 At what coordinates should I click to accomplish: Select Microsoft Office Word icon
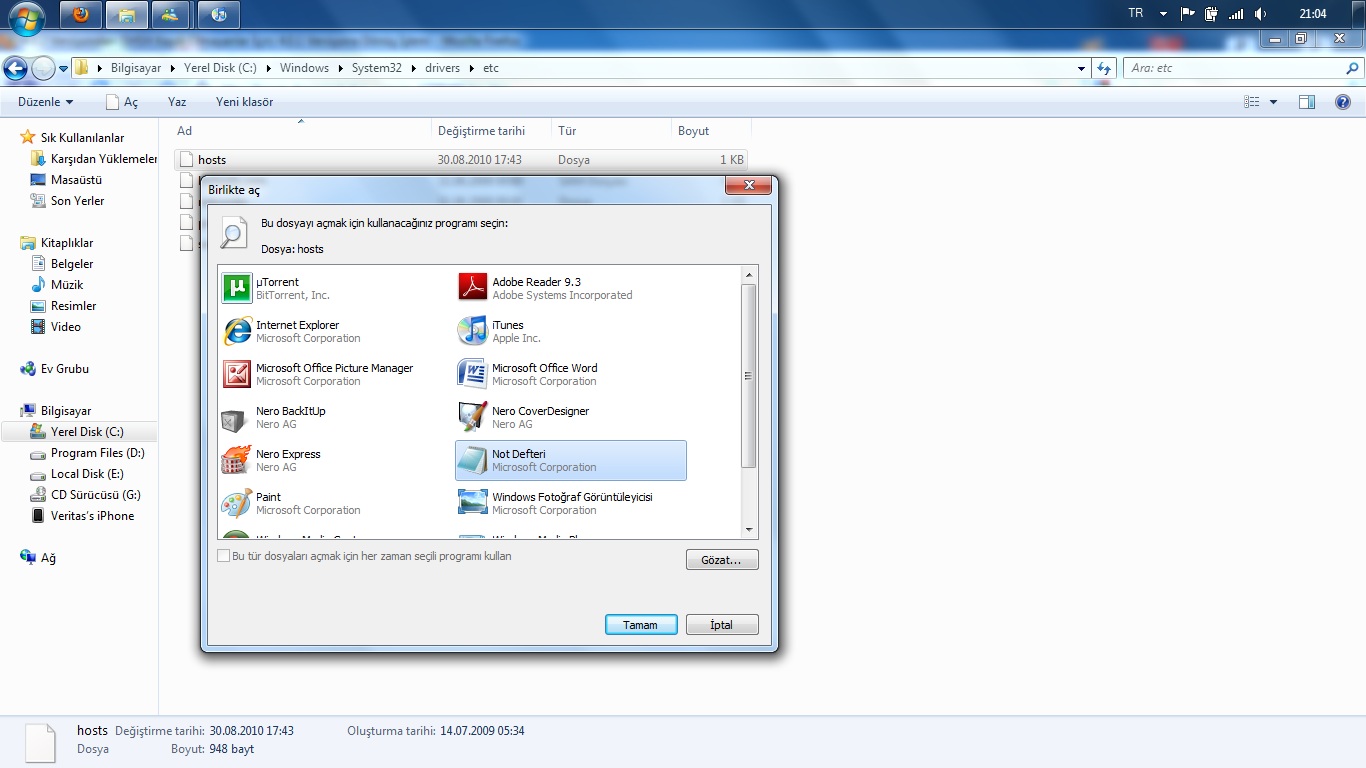coord(473,374)
